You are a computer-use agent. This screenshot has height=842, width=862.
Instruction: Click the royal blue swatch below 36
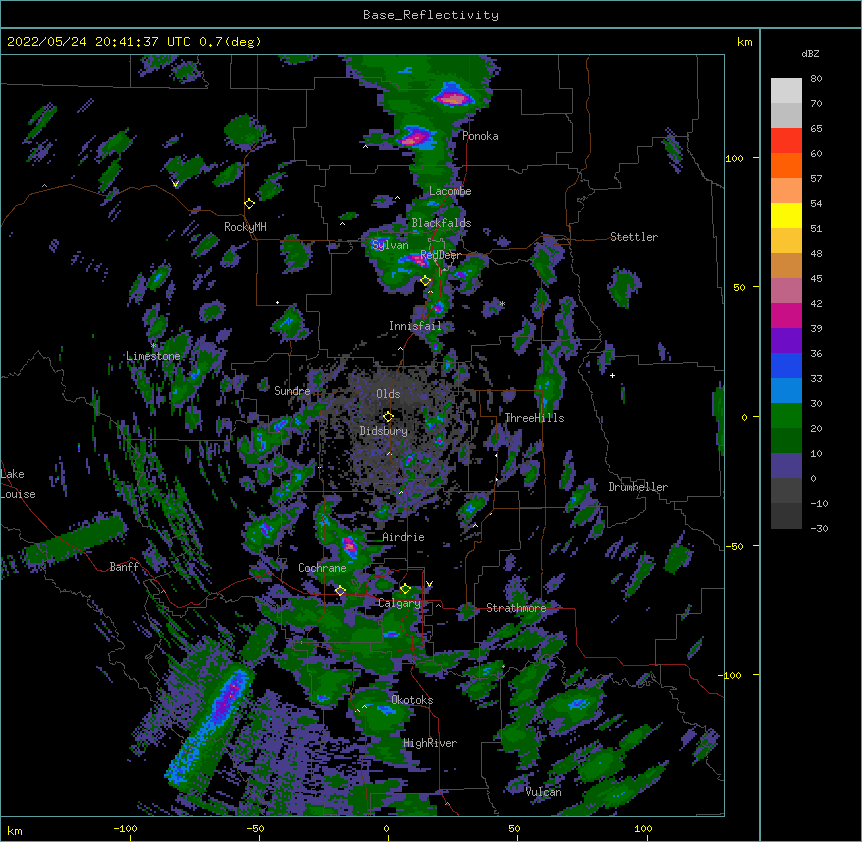pos(786,365)
